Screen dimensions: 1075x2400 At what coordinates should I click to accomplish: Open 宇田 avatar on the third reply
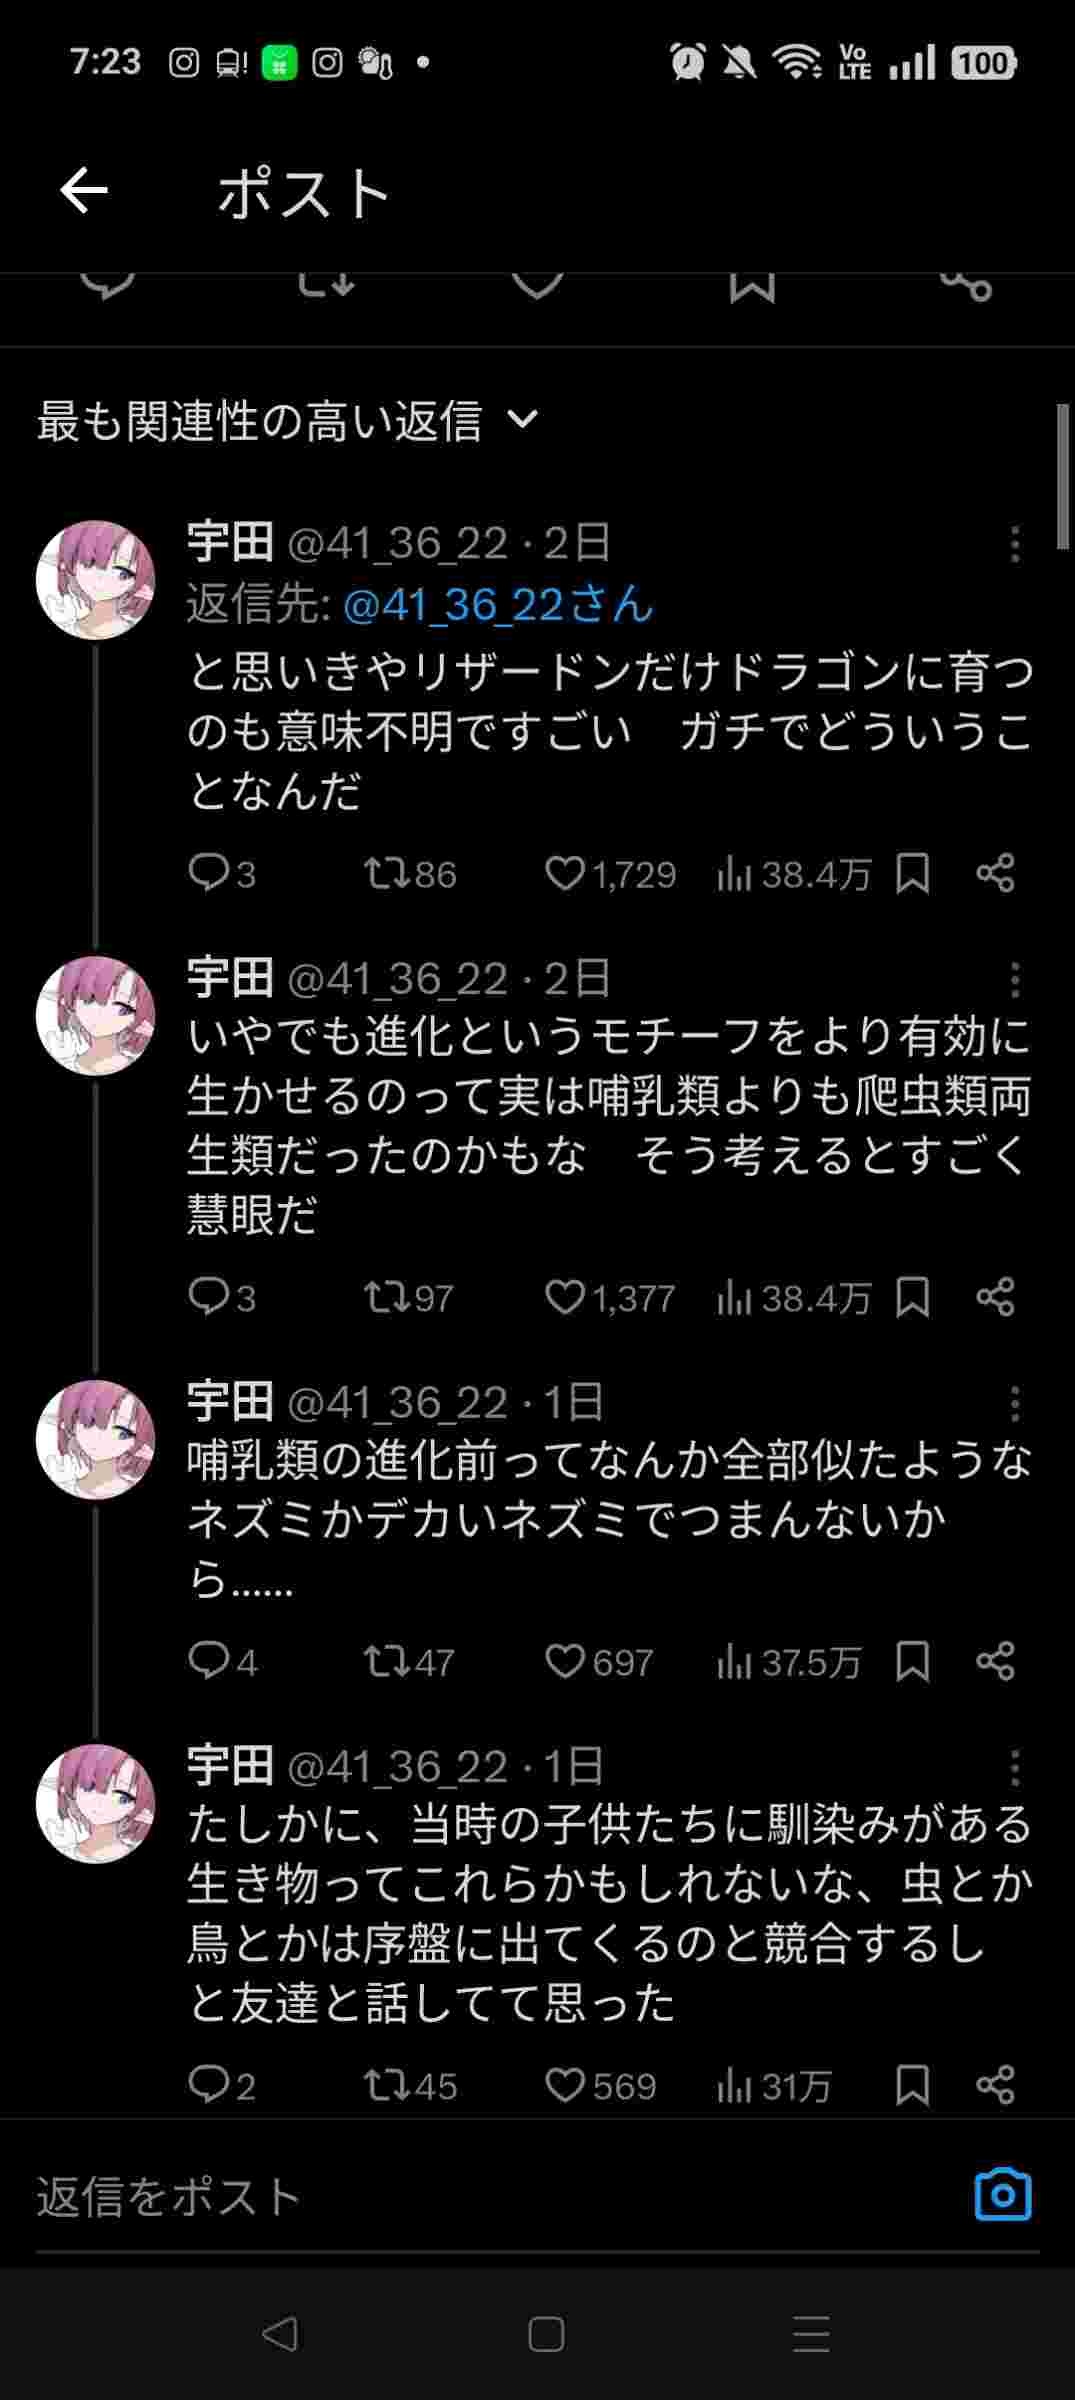(x=95, y=1438)
